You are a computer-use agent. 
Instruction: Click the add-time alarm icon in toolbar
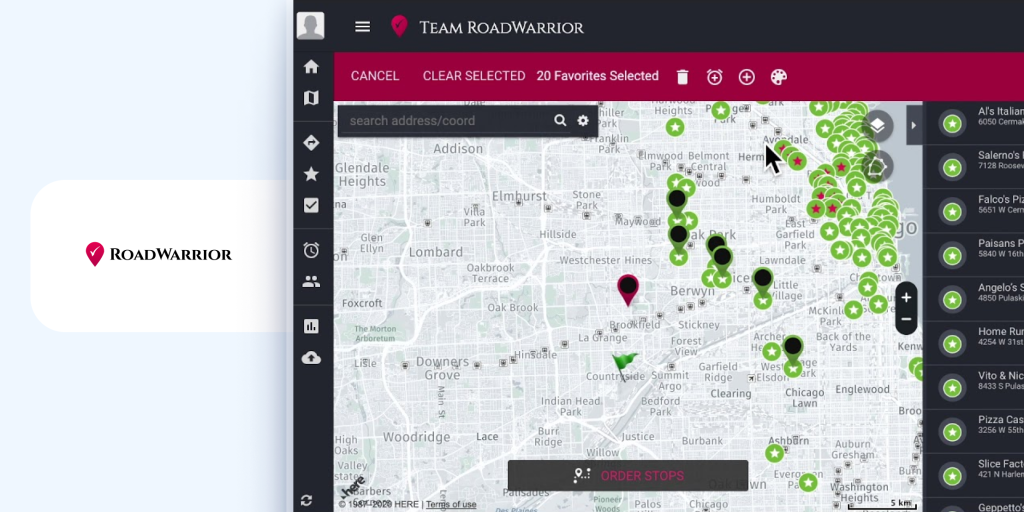tap(714, 77)
